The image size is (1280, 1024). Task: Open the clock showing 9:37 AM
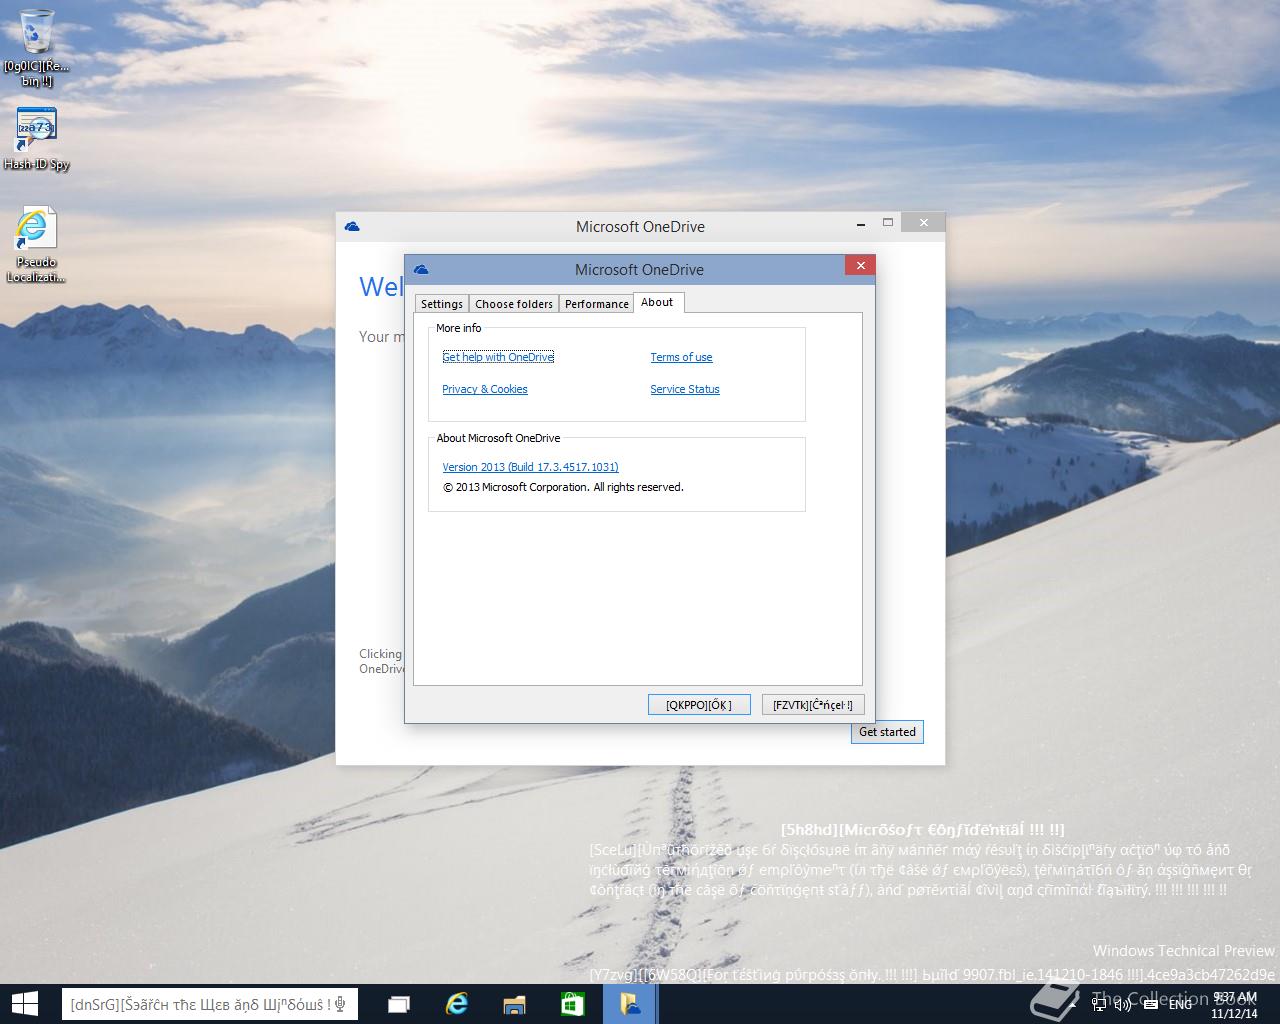coord(1234,1004)
